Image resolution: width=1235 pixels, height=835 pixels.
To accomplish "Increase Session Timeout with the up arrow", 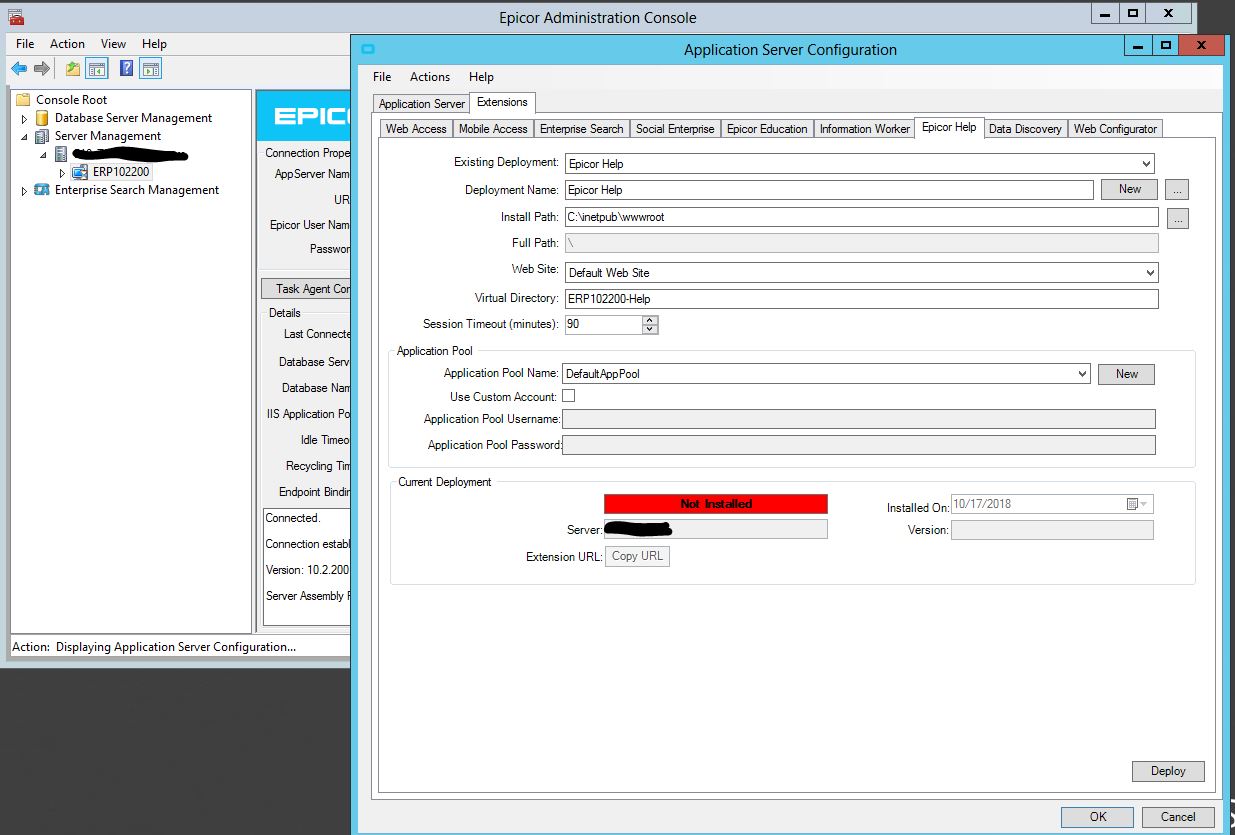I will click(650, 320).
